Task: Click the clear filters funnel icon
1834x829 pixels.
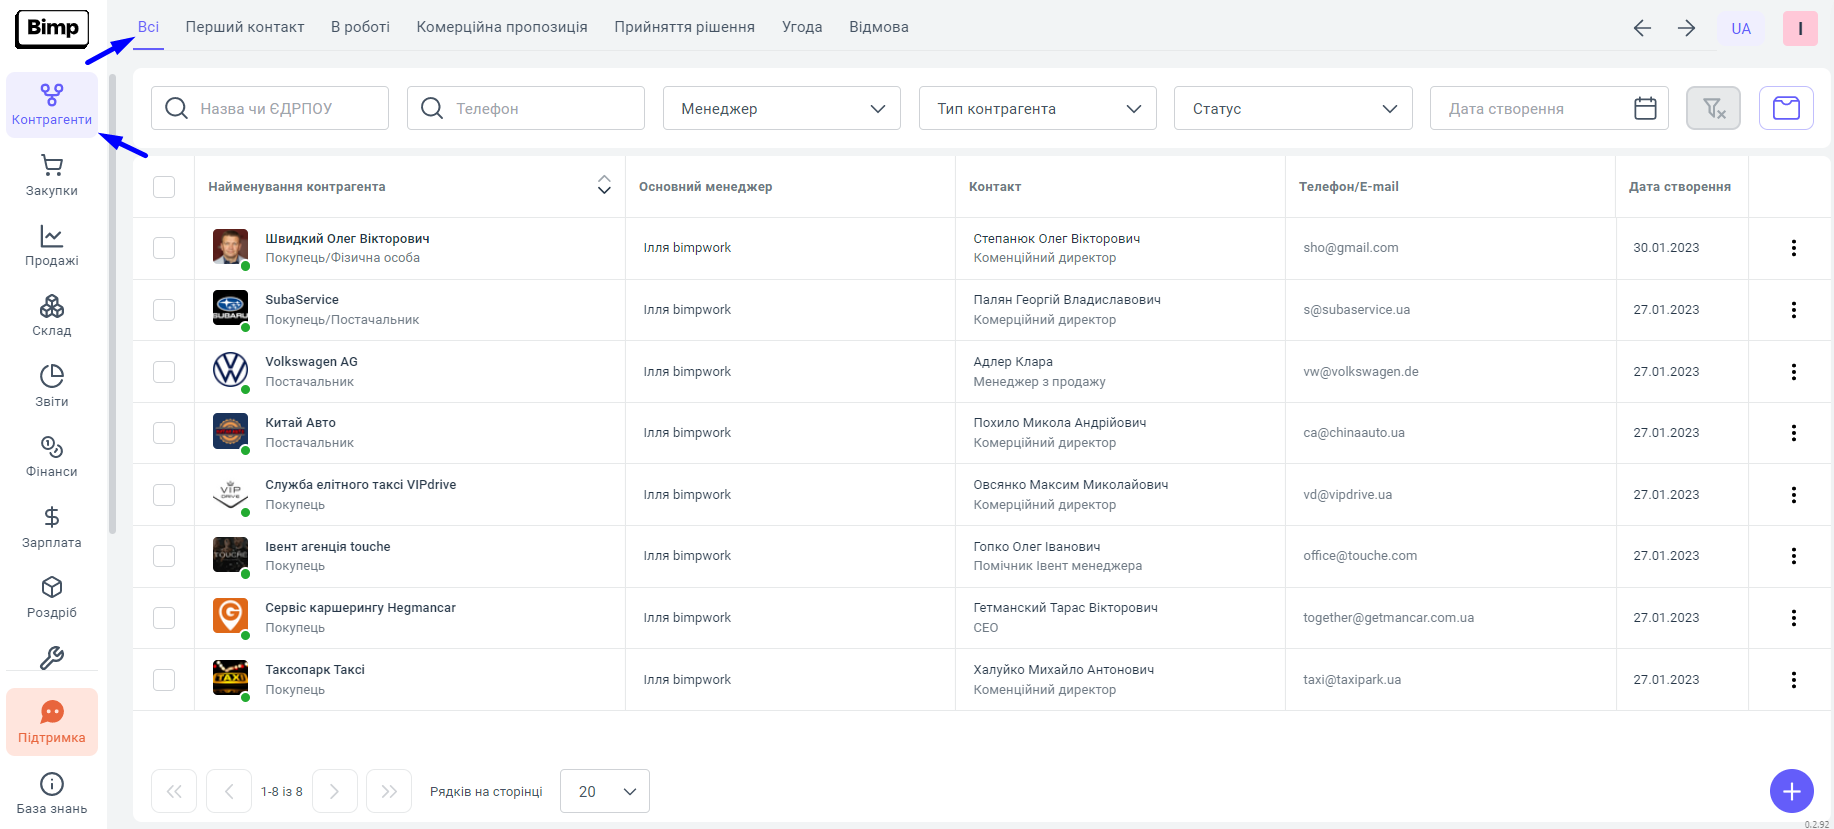Action: tap(1713, 108)
